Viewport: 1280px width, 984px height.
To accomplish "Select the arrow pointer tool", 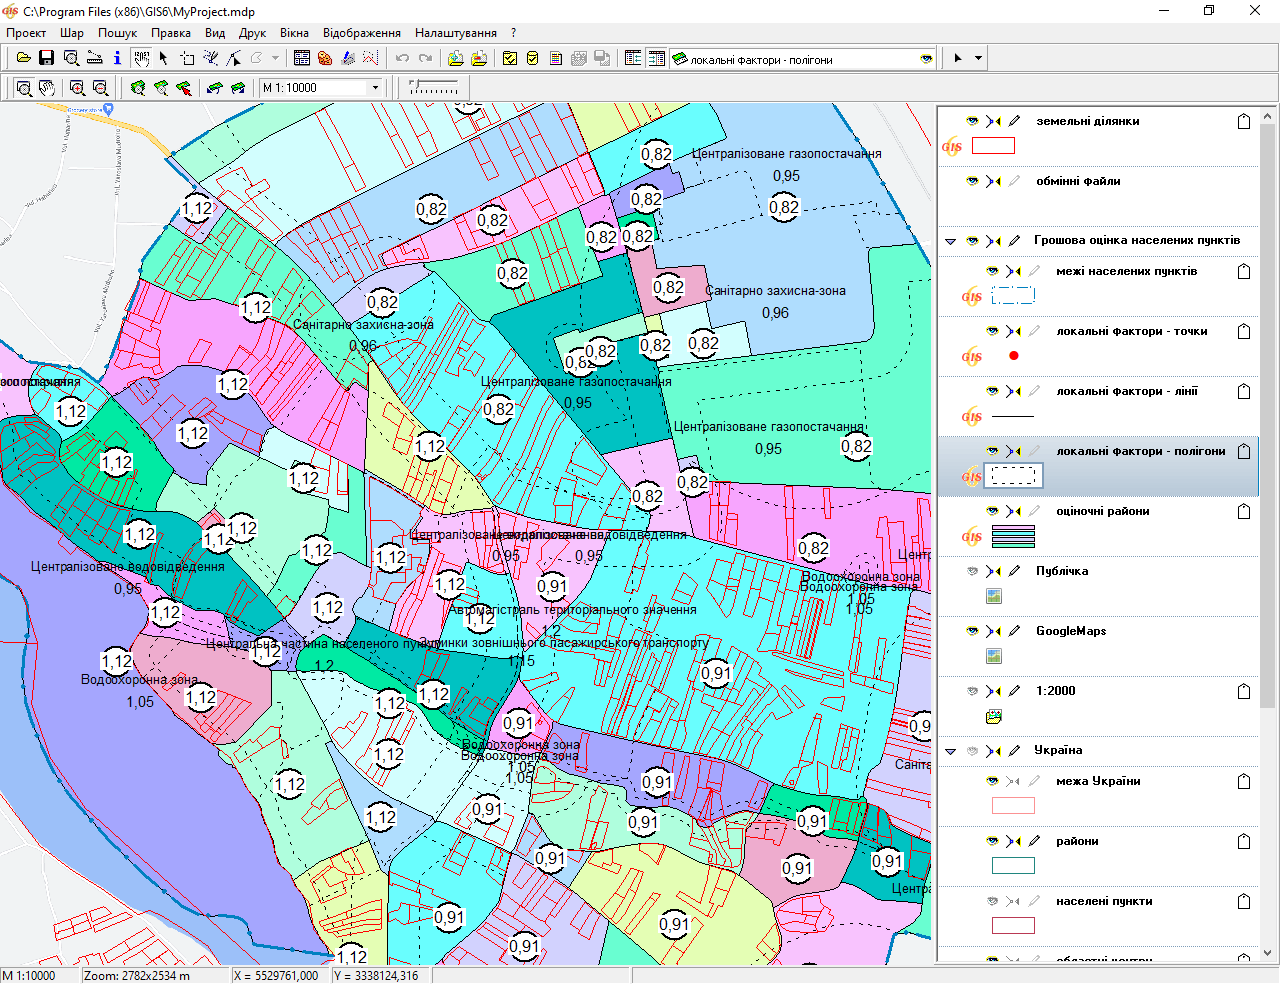I will tap(164, 58).
